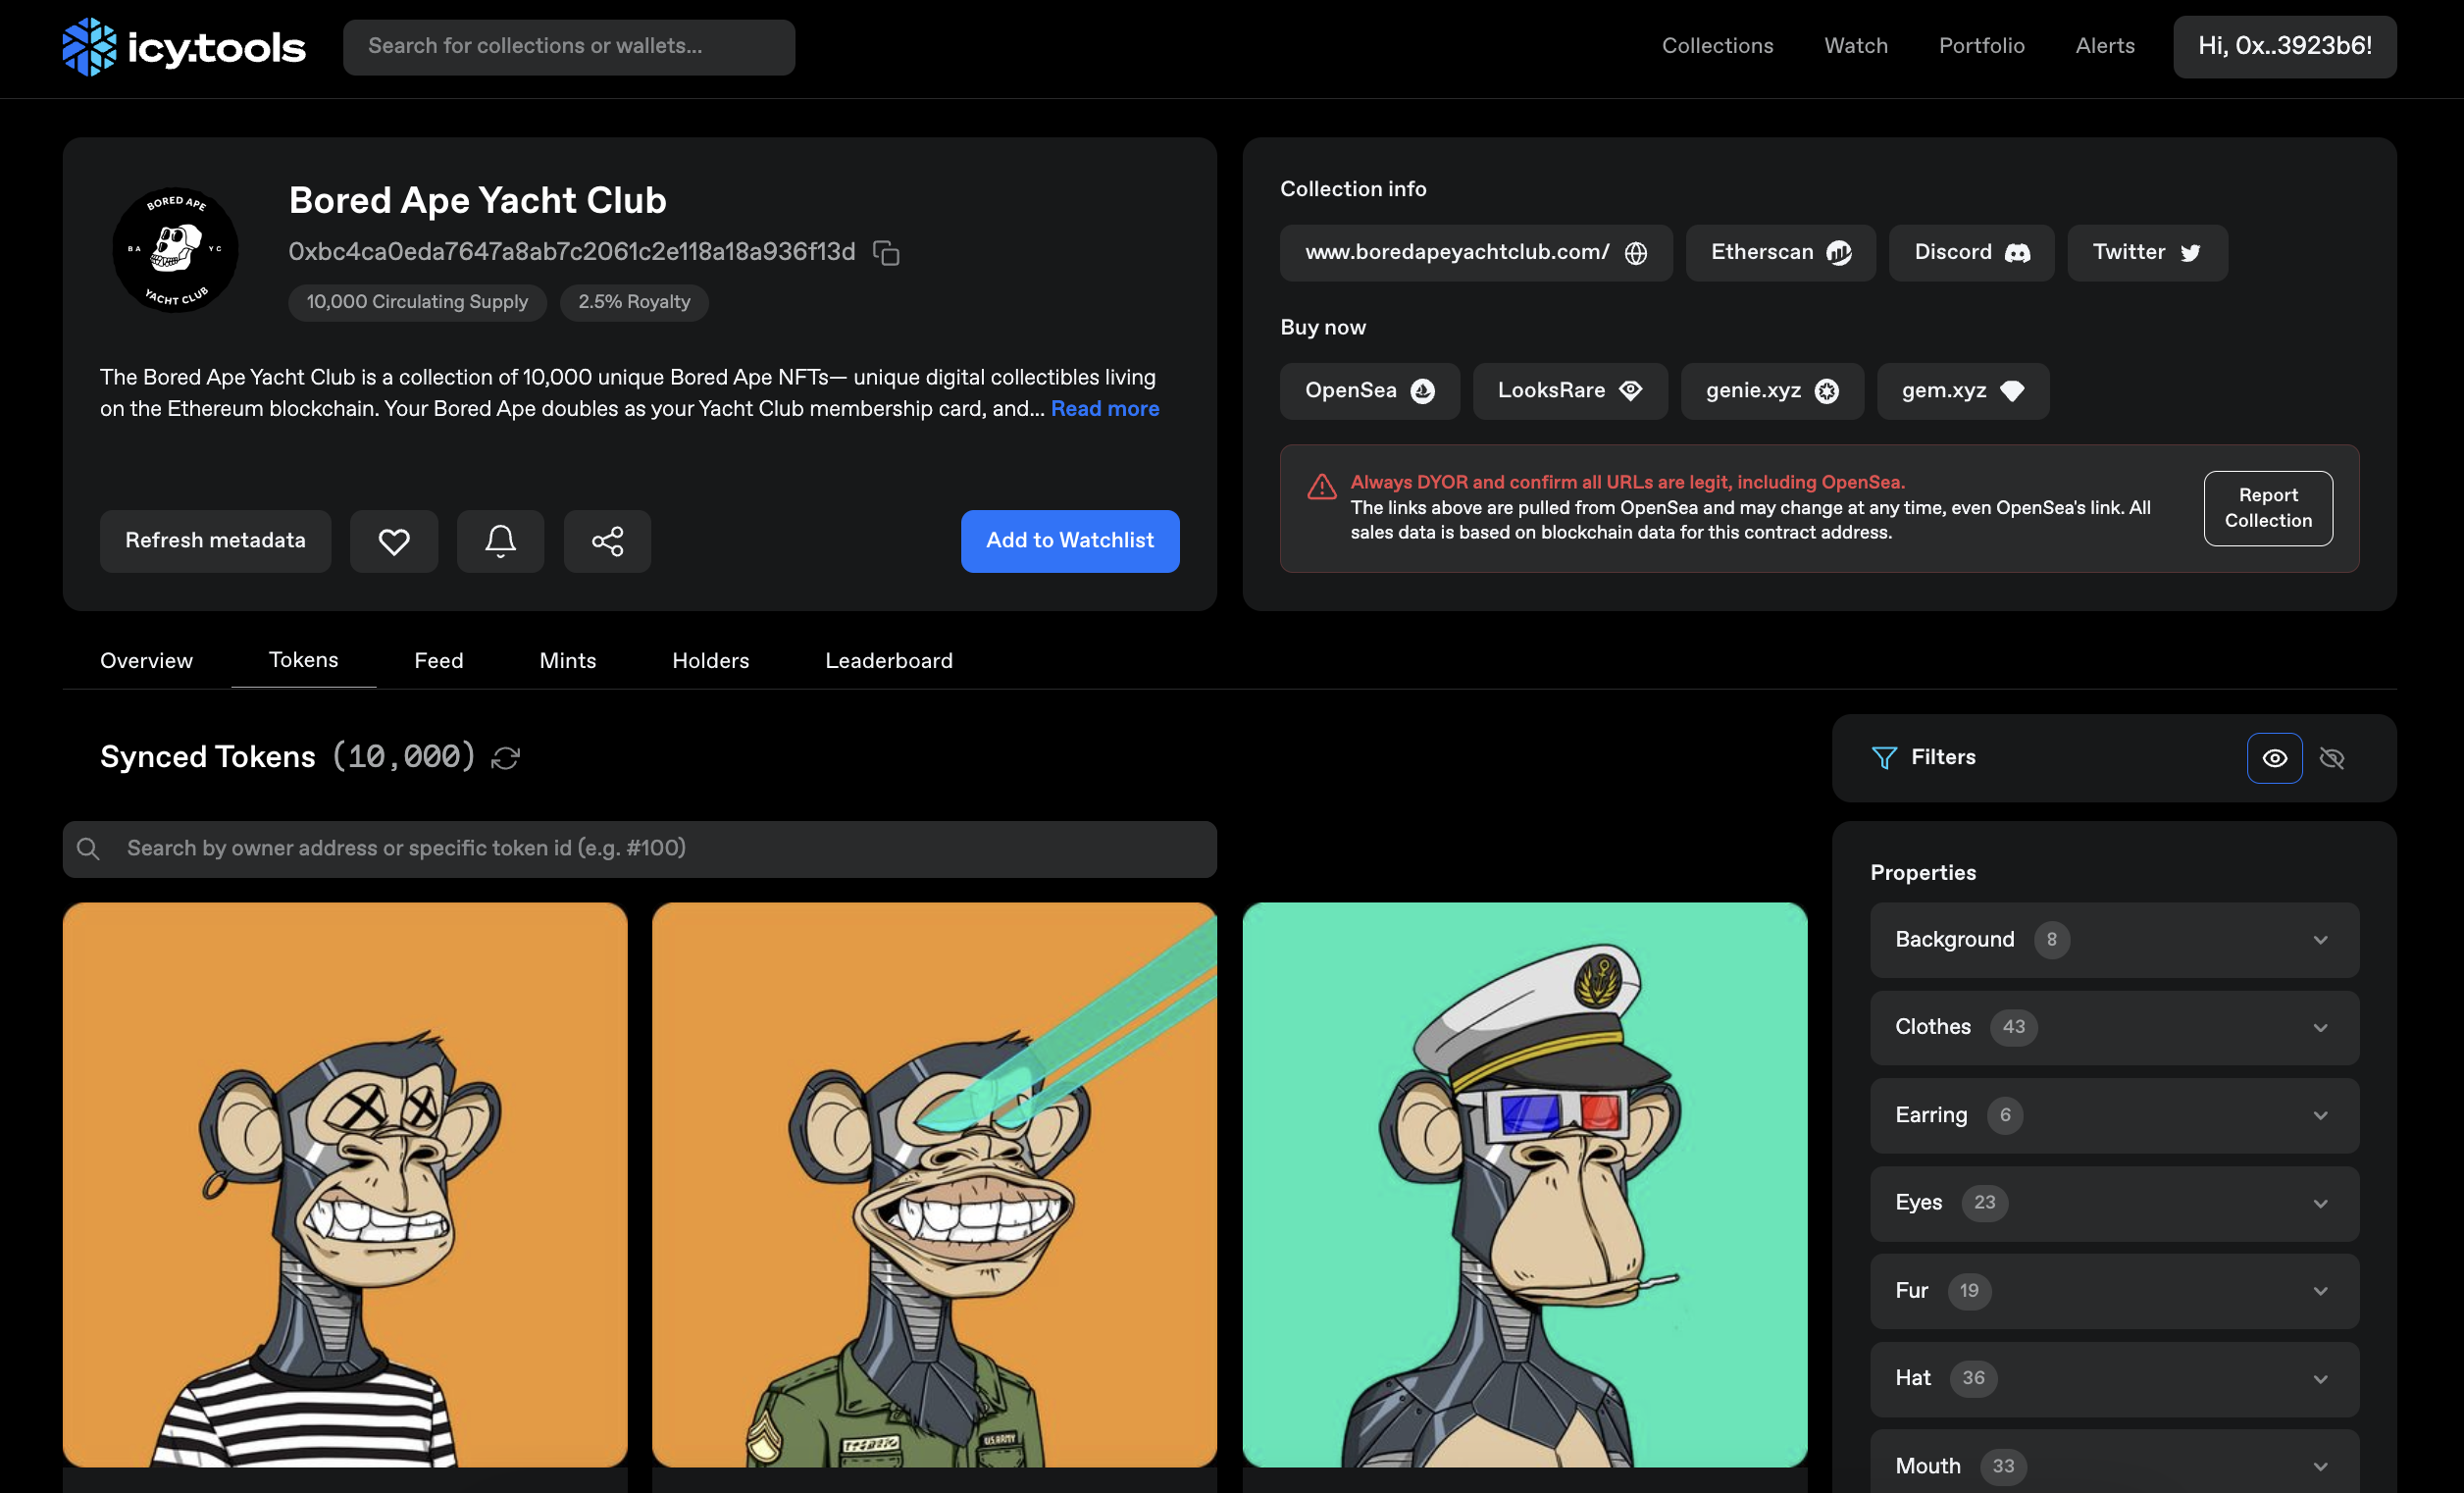Click the 2.5% Royalty badge
The height and width of the screenshot is (1493, 2464).
(634, 303)
